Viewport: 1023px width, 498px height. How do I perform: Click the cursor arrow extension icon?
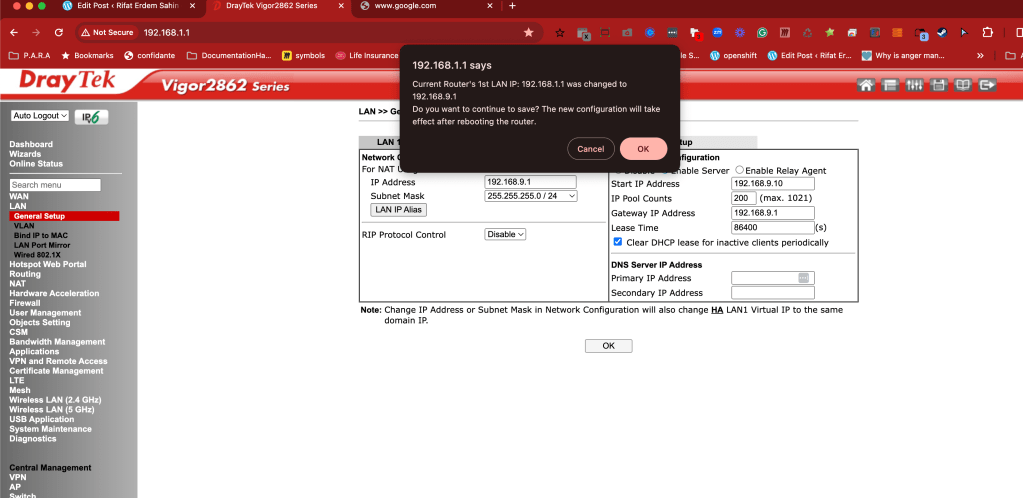[x=965, y=33]
